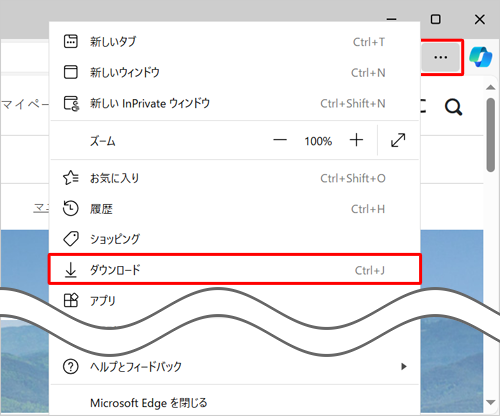The width and height of the screenshot is (500, 416).
Task: Expand ヘルプとフィードバック submenu arrow
Action: (404, 367)
